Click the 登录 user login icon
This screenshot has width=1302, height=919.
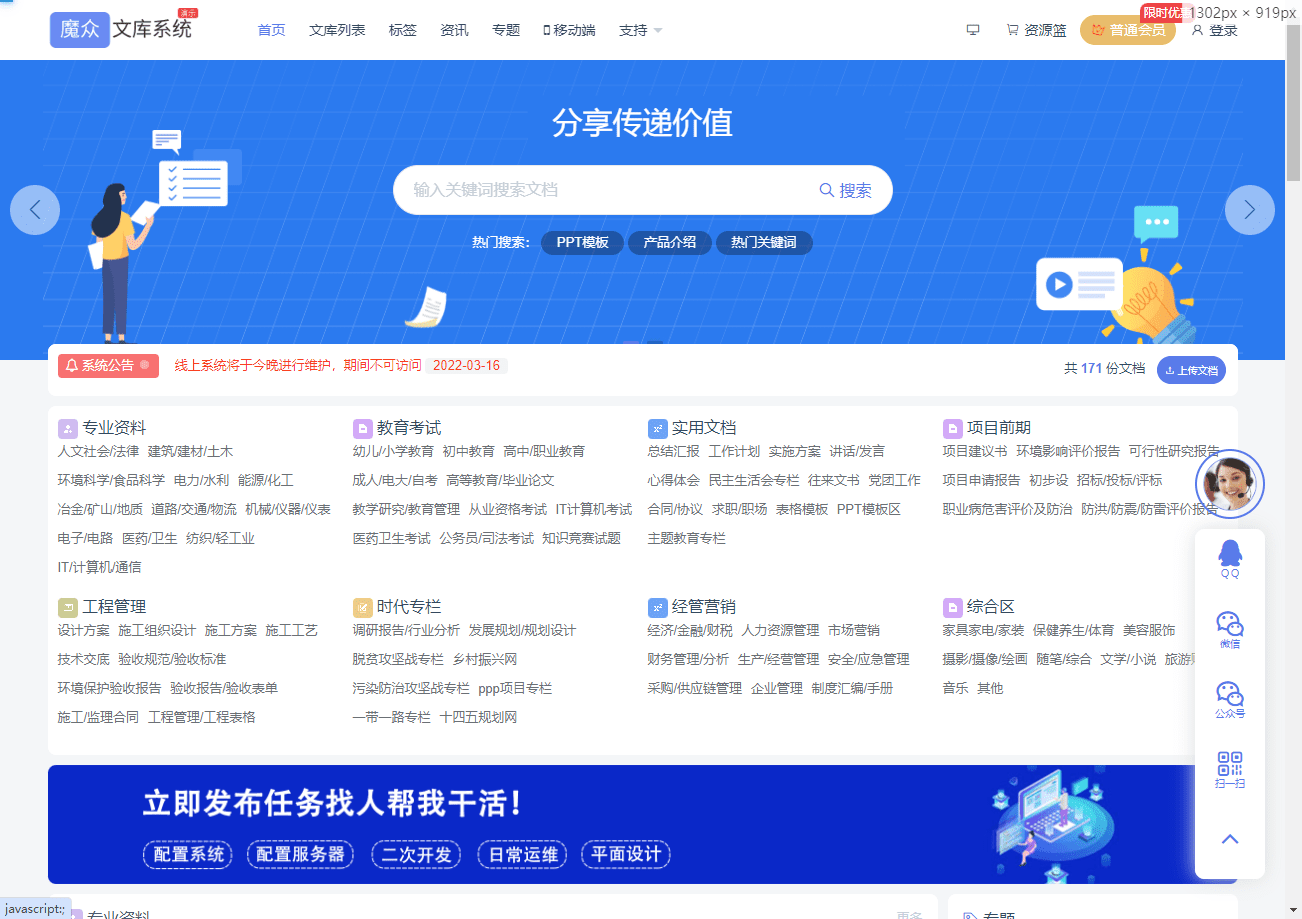1214,30
